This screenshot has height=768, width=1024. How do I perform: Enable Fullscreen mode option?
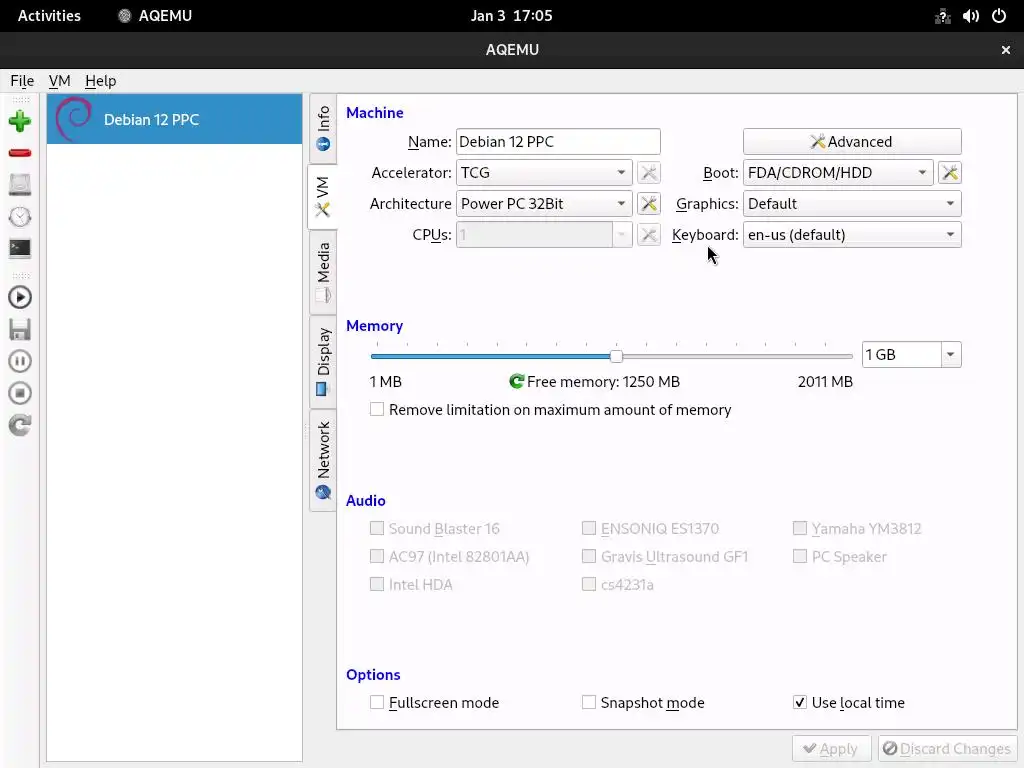pos(377,703)
